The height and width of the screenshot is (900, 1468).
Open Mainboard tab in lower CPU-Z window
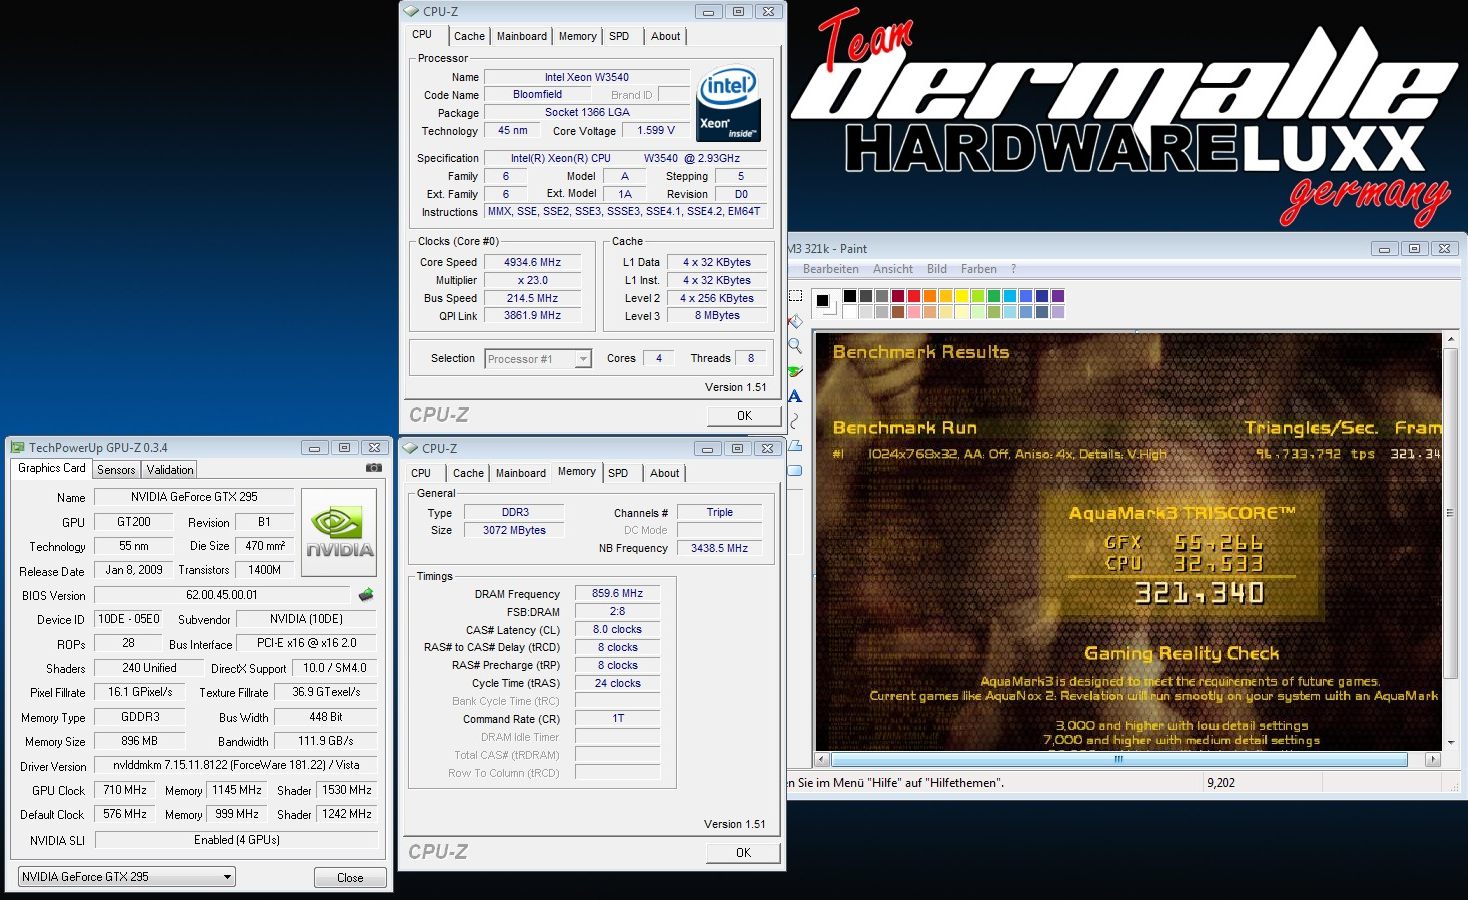pyautogui.click(x=521, y=473)
